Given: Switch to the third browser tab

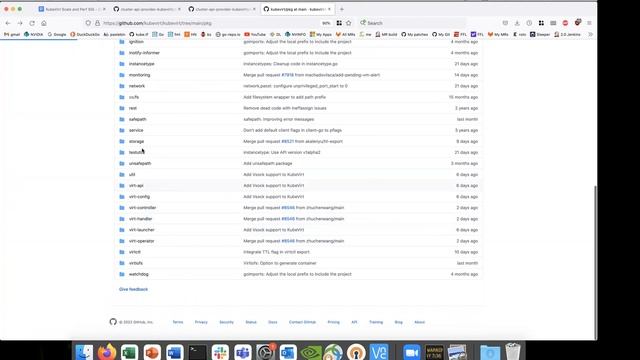Looking at the screenshot, I should [x=222, y=9].
